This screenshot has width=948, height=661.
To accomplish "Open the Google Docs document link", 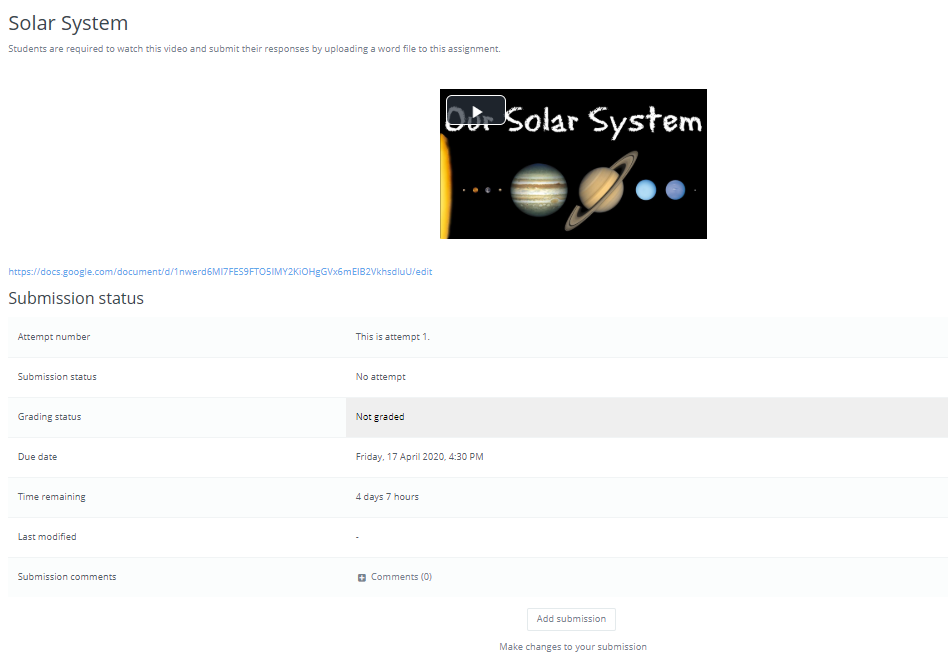I will click(x=220, y=272).
